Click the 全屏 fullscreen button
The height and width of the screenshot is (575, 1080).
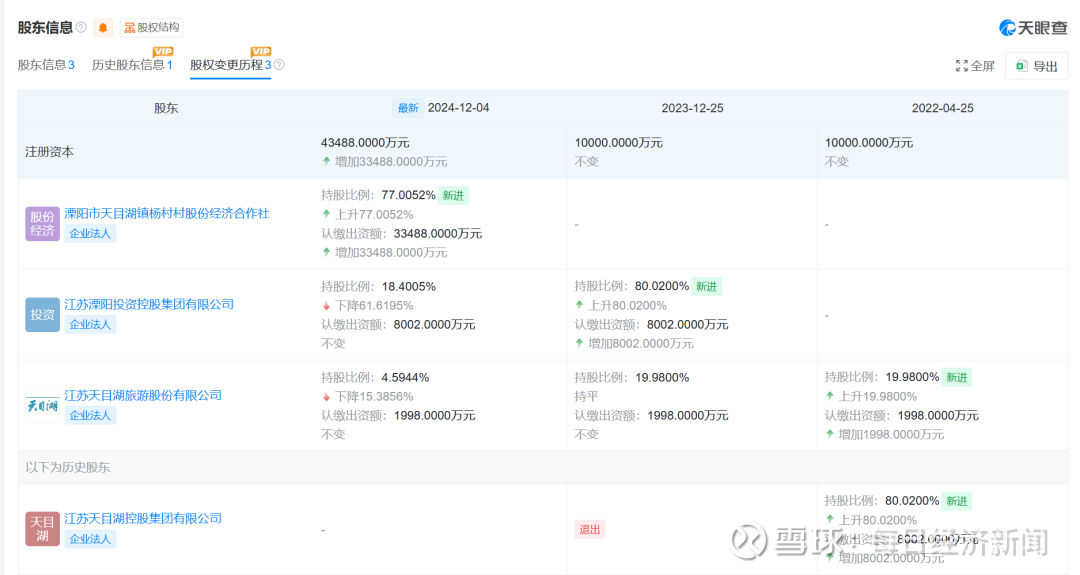coord(975,66)
